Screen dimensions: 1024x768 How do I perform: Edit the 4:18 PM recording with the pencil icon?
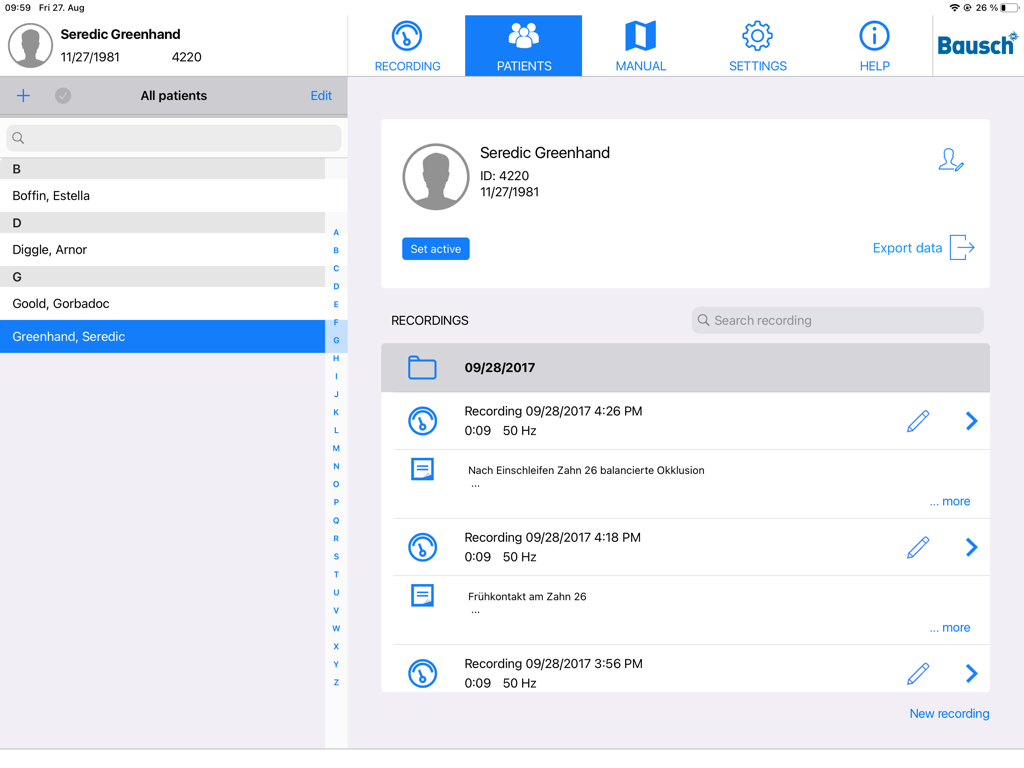click(x=918, y=547)
